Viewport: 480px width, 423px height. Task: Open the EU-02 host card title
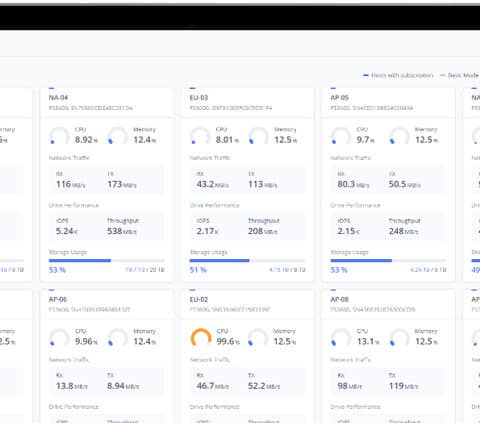tap(199, 299)
